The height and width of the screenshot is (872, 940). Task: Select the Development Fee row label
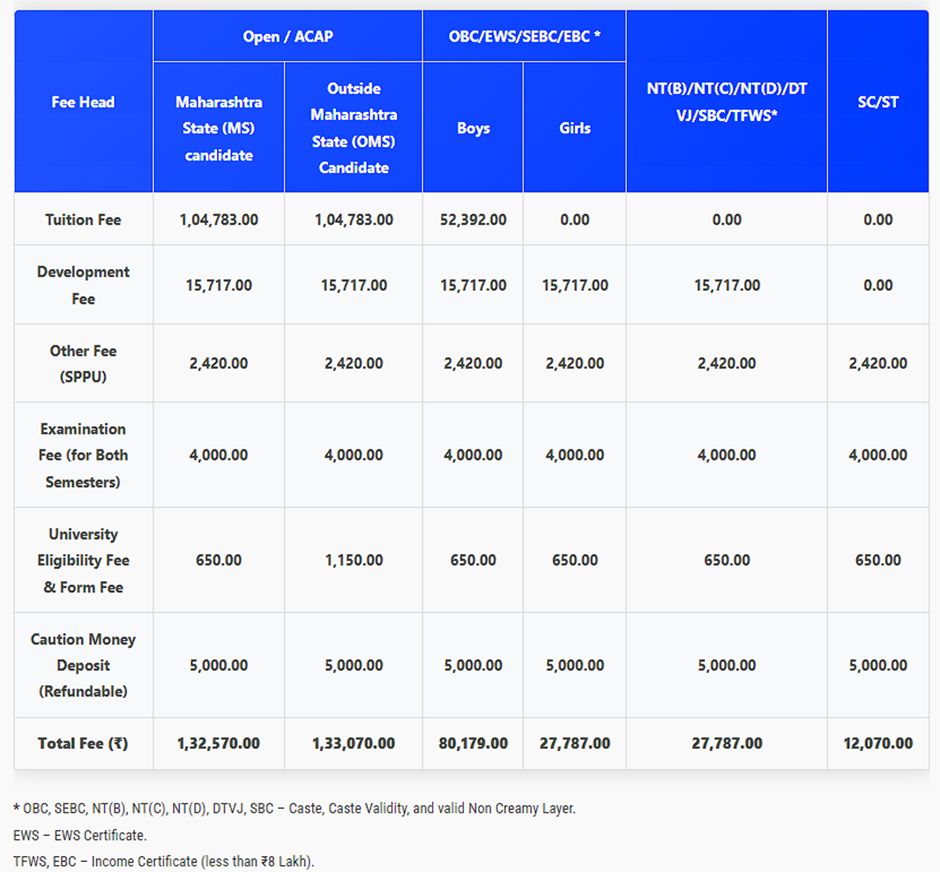click(83, 285)
